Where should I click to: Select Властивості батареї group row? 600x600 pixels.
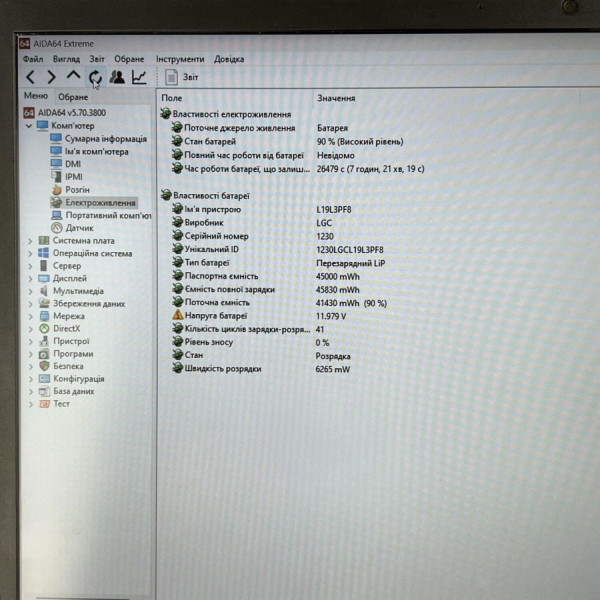pyautogui.click(x=205, y=196)
